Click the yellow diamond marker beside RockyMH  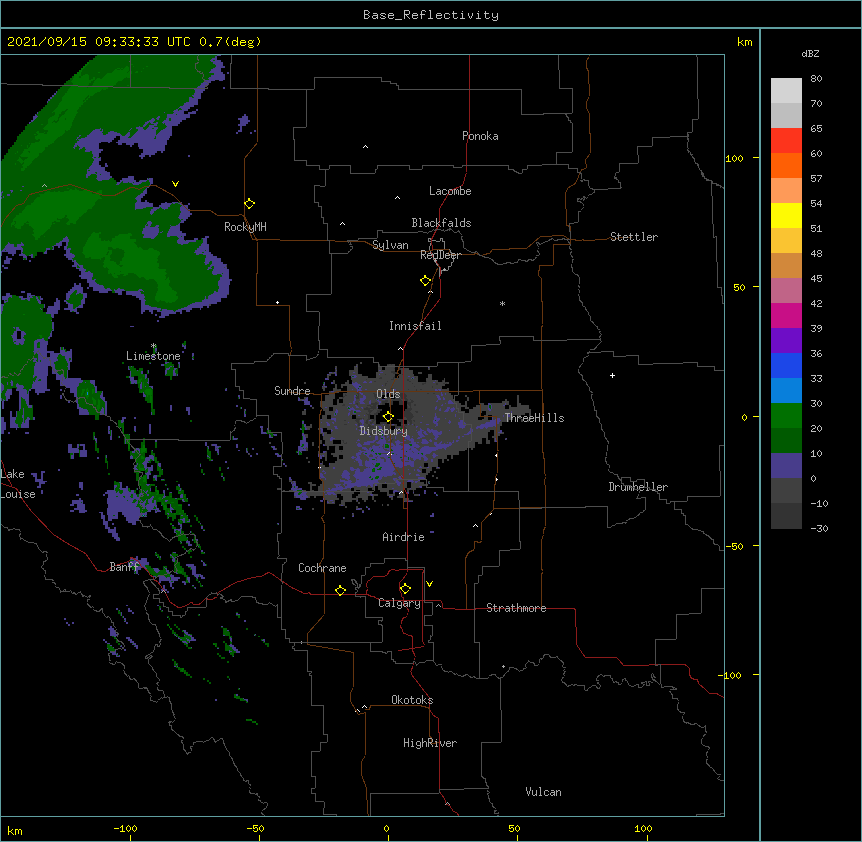pos(249,204)
